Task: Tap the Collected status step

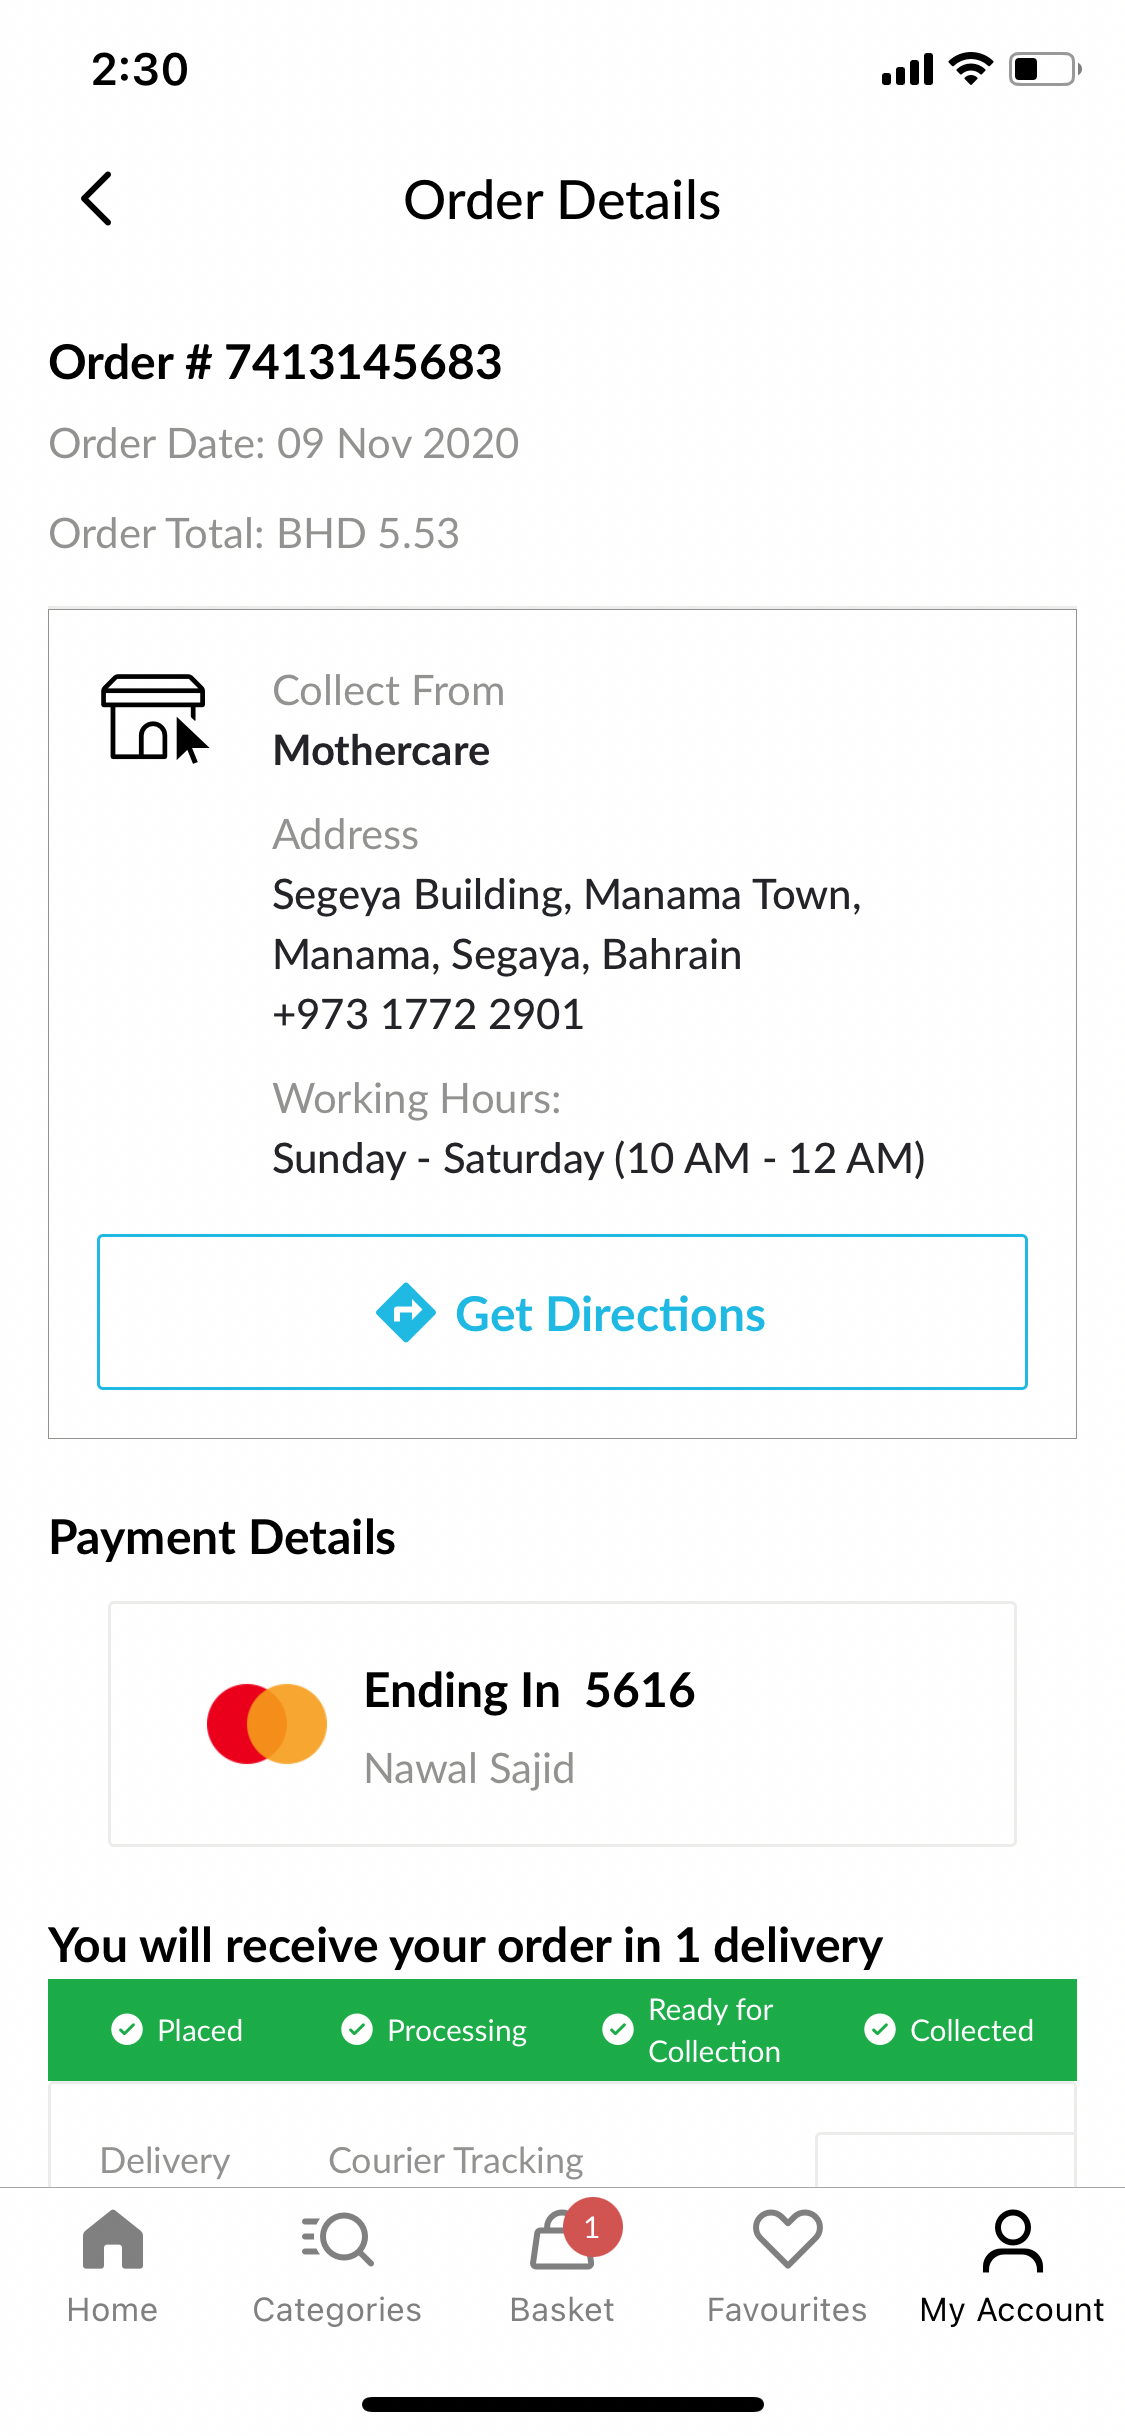Action: (x=949, y=2029)
